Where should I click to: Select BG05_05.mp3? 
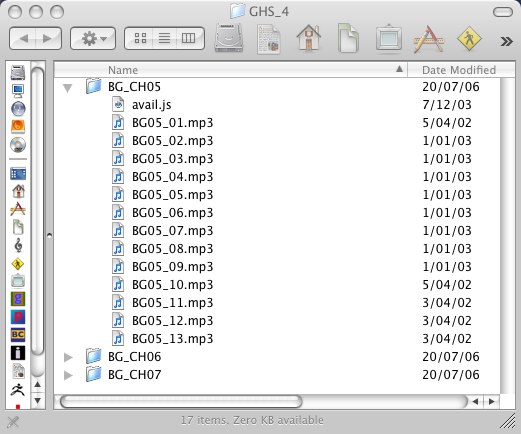(172, 195)
